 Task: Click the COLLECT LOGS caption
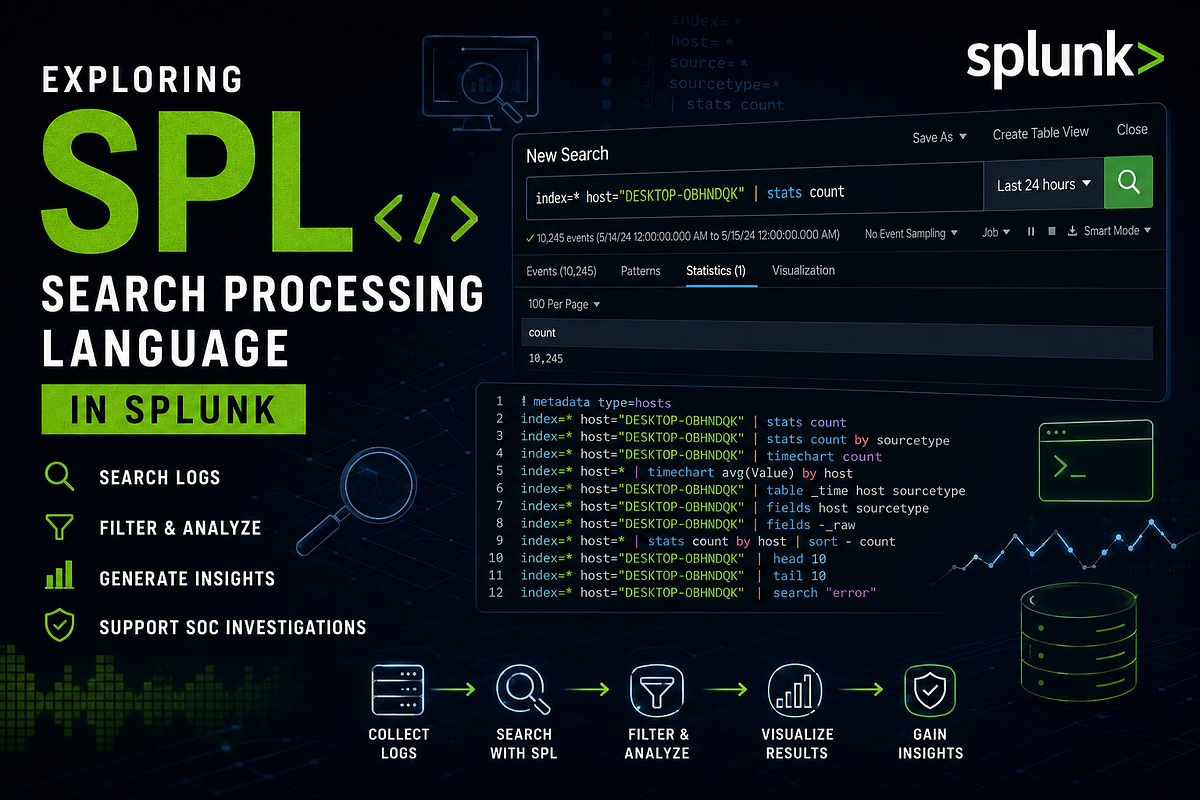[x=398, y=743]
